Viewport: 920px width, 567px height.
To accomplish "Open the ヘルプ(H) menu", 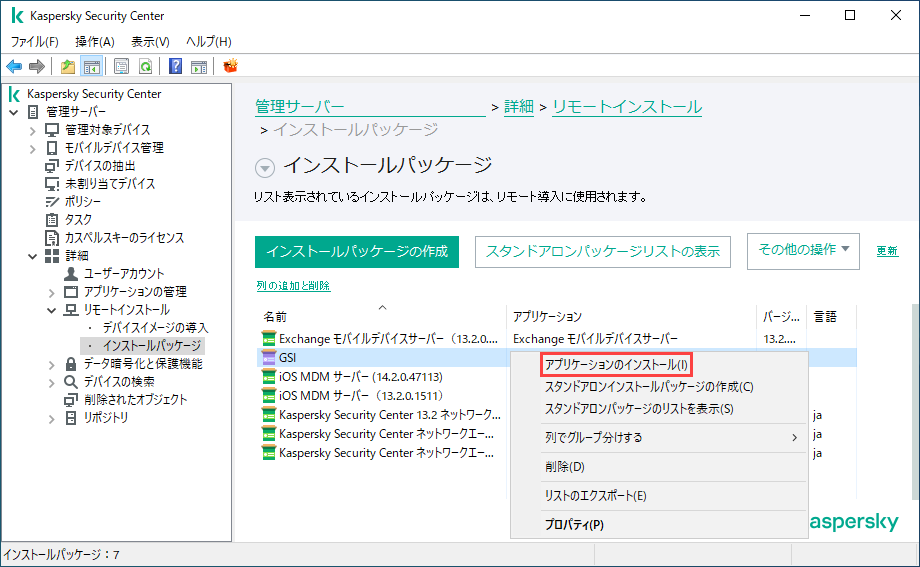I will [209, 42].
